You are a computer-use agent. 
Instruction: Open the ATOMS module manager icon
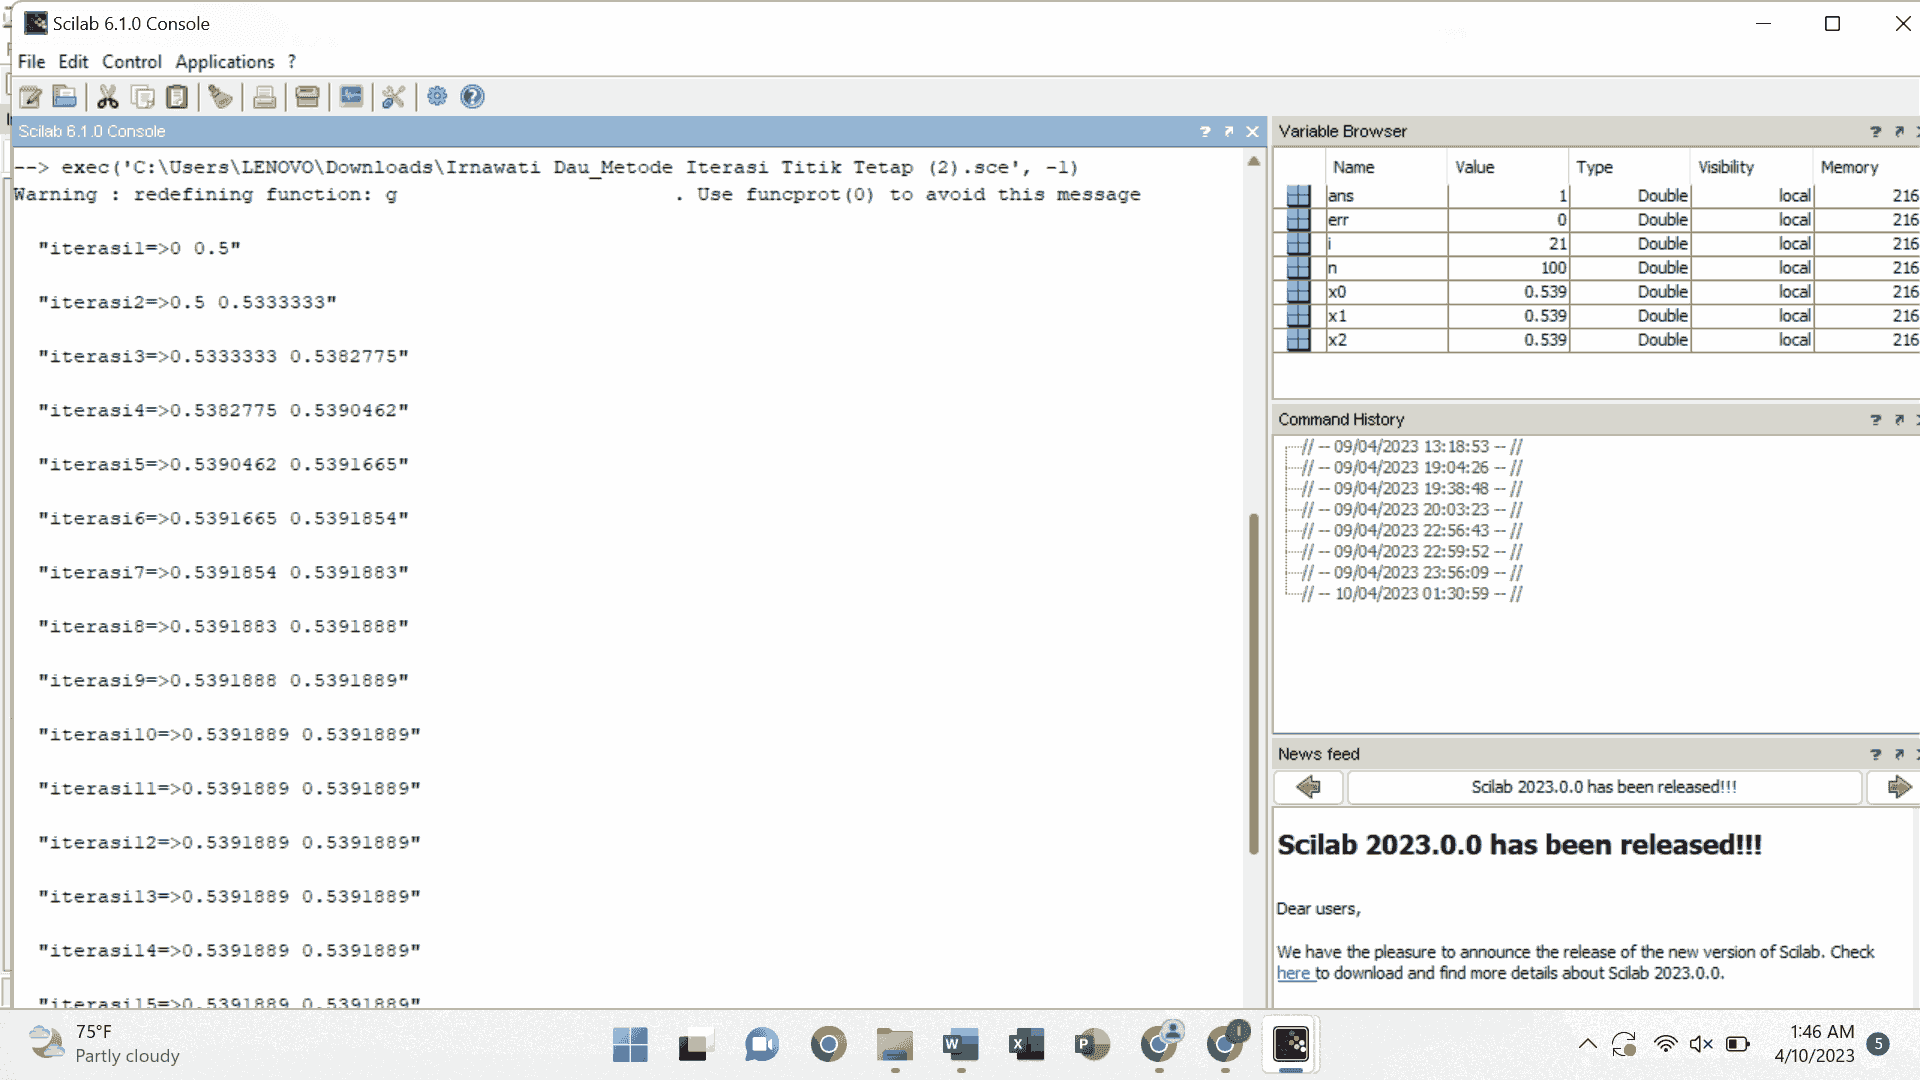(308, 97)
